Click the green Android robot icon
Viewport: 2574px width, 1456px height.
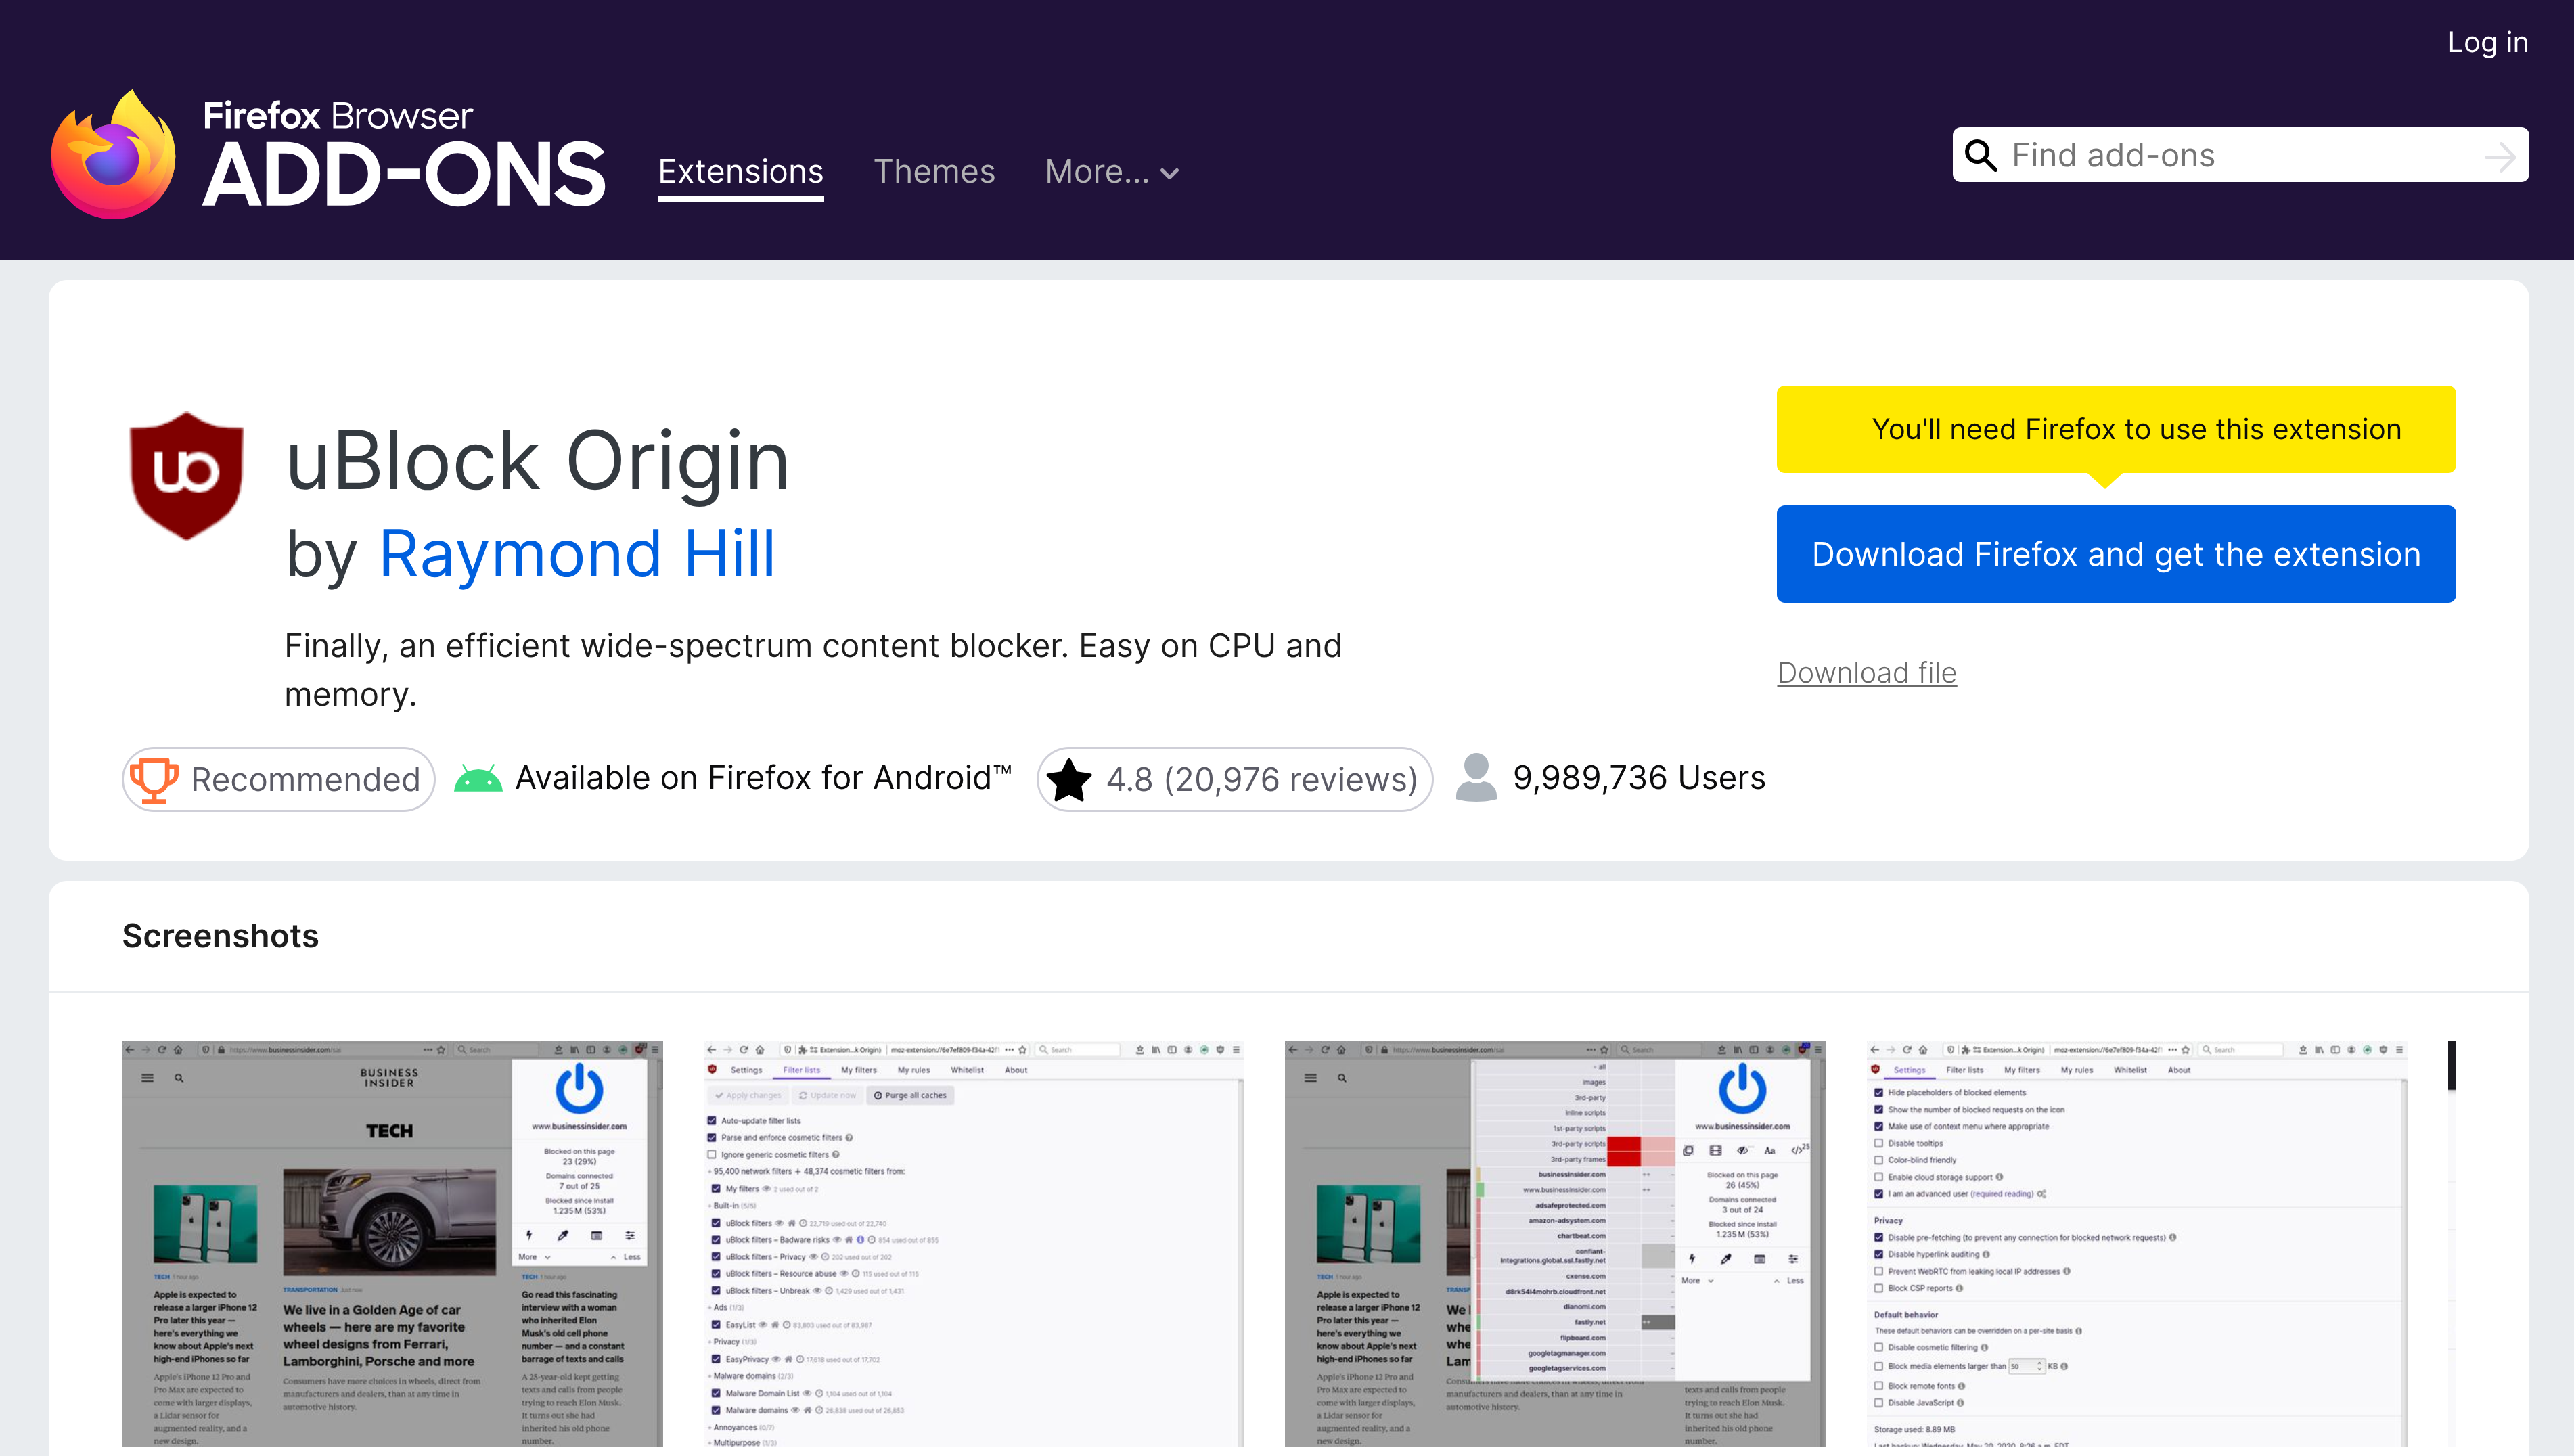[478, 778]
